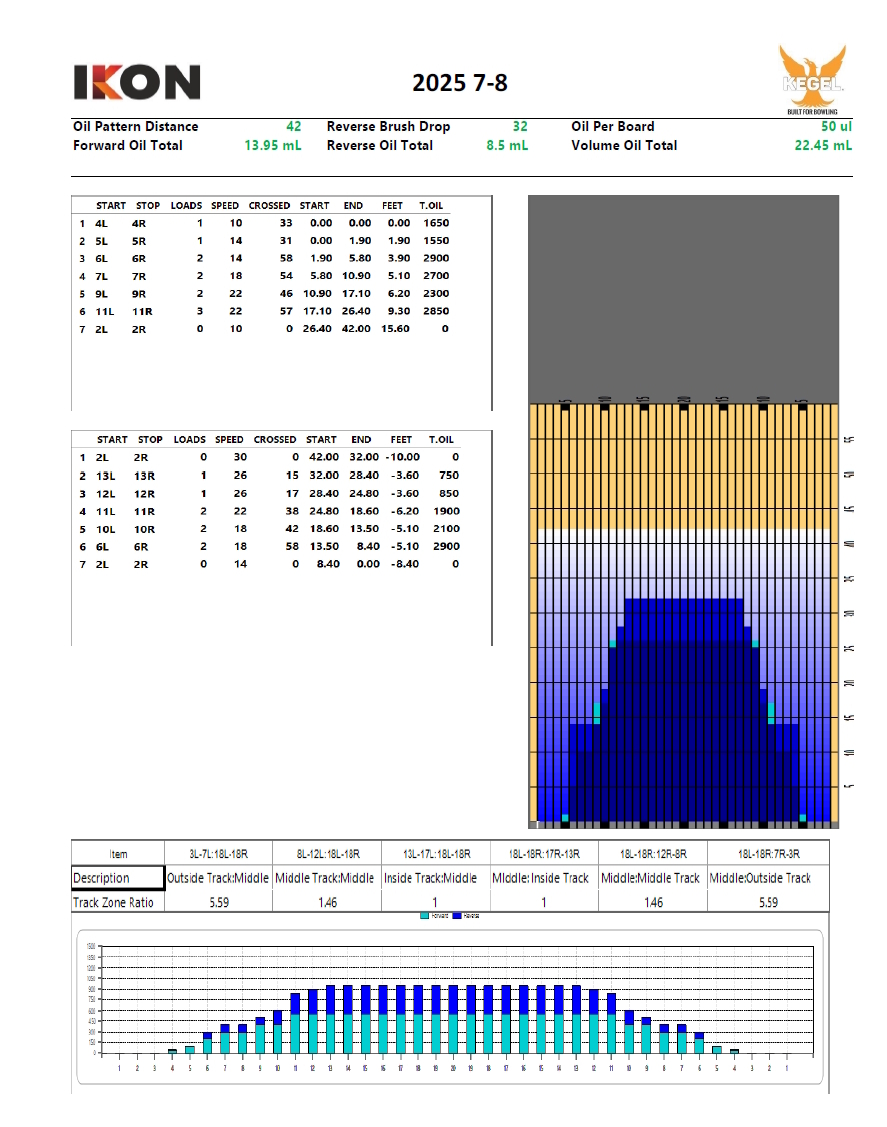The width and height of the screenshot is (887, 1127).
Task: Select zone header 8L-12L:18L-18R
Action: point(328,854)
